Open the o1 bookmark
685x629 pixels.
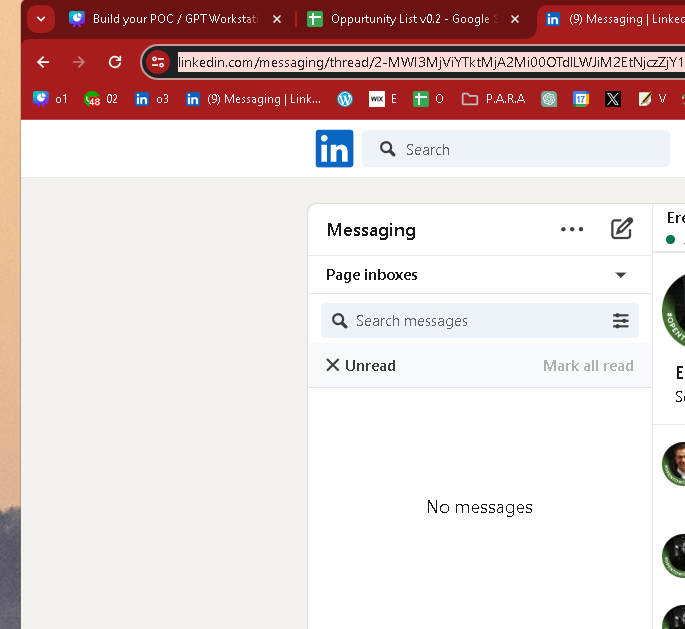(50, 99)
